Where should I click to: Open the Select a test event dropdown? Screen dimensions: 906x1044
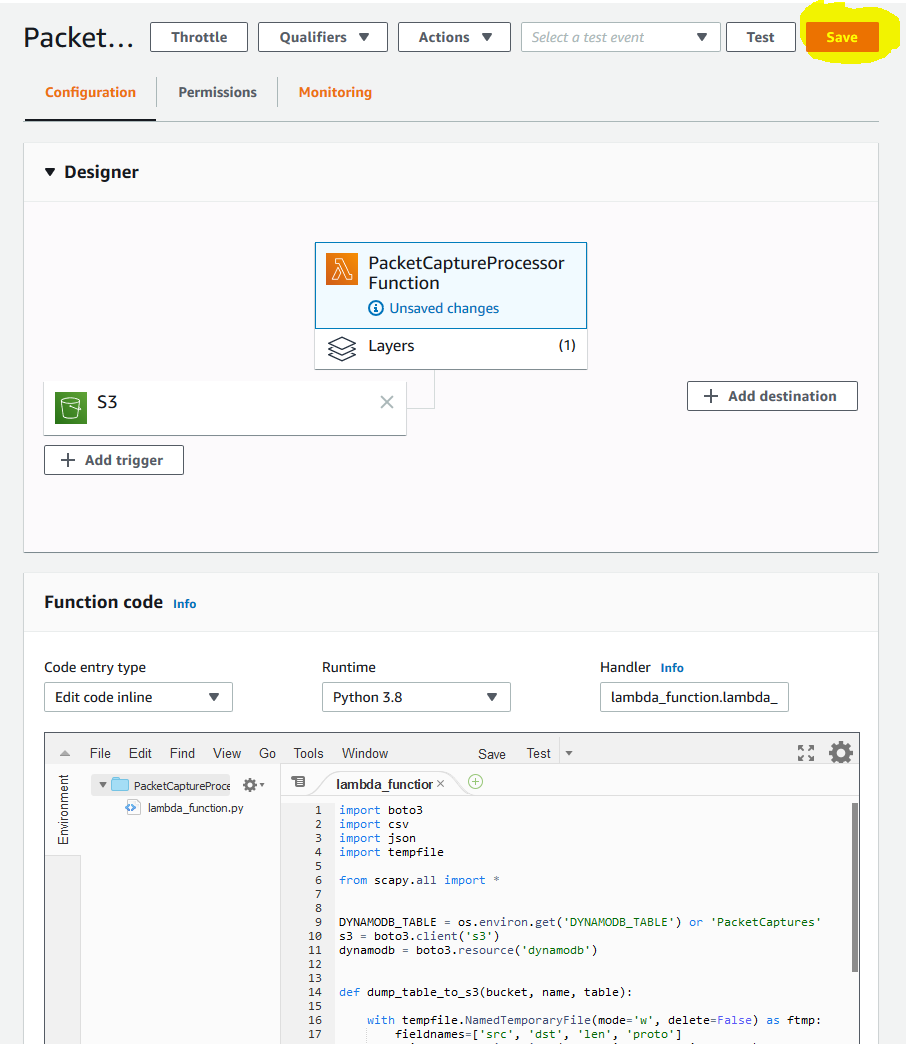click(x=620, y=37)
